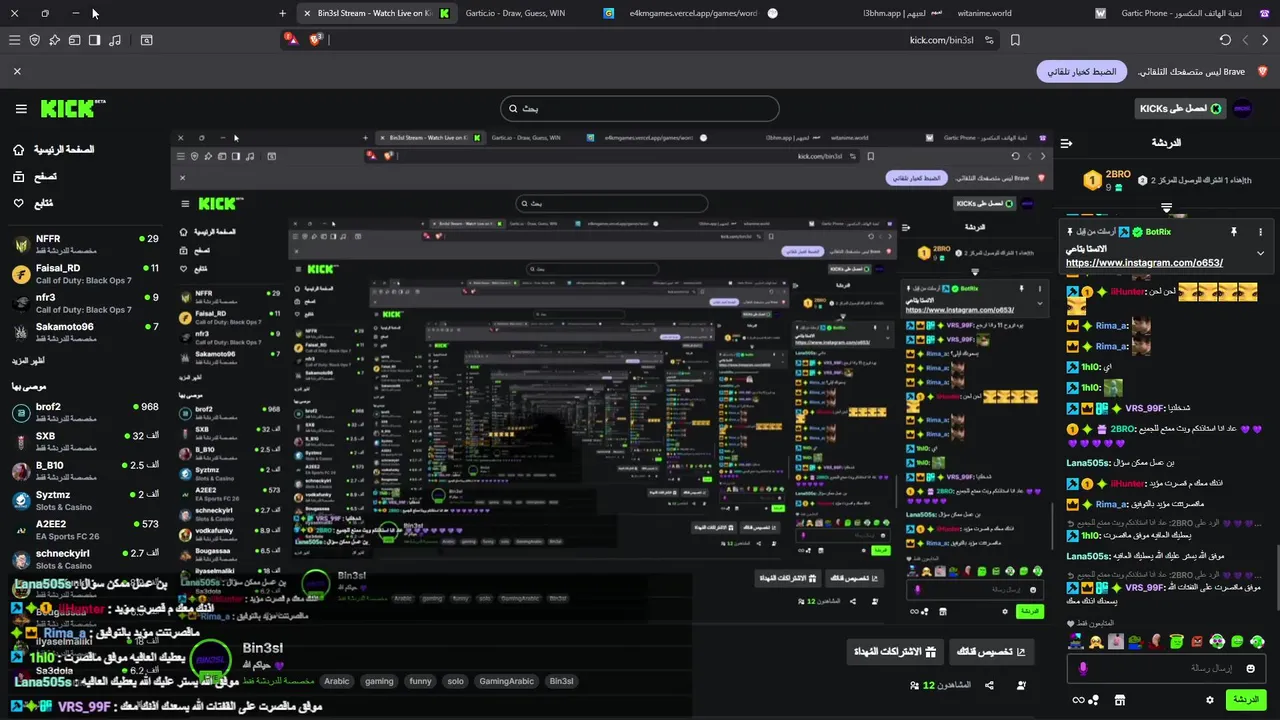Open brof2 recommended channel
The image size is (1280, 720).
(x=84, y=413)
